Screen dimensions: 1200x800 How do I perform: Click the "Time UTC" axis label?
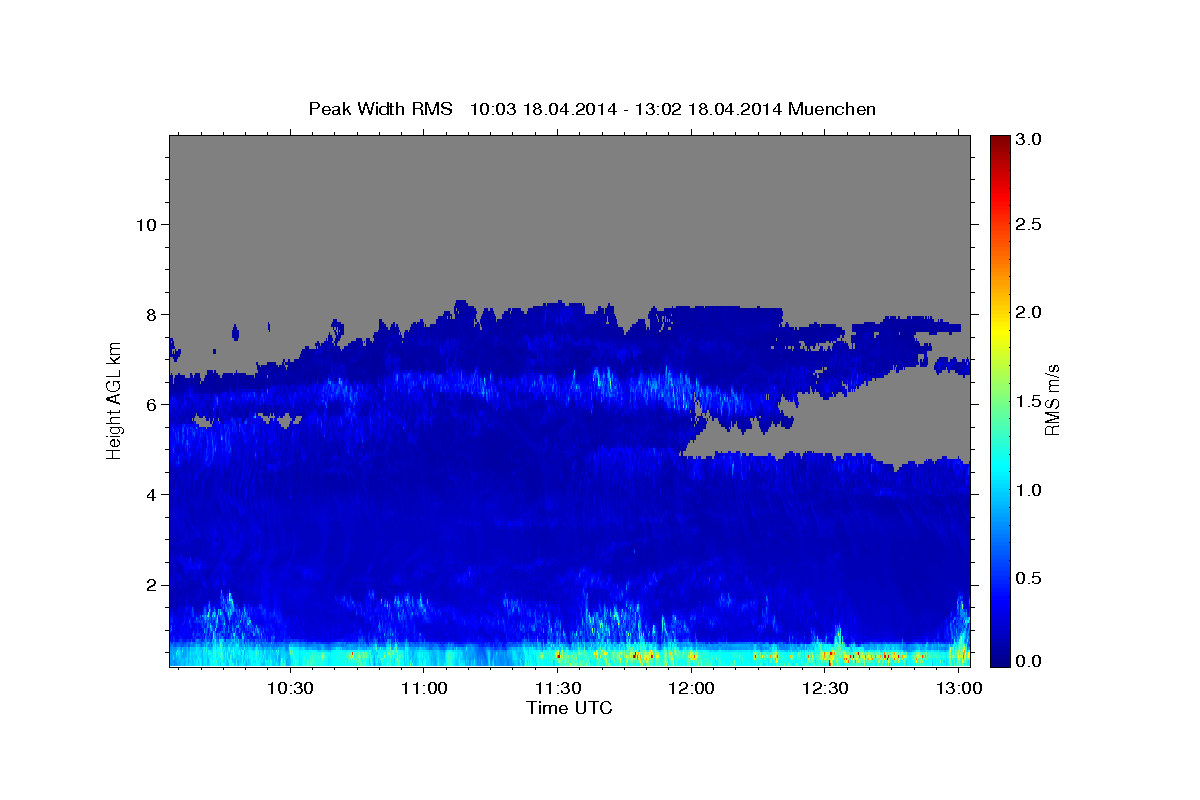569,708
